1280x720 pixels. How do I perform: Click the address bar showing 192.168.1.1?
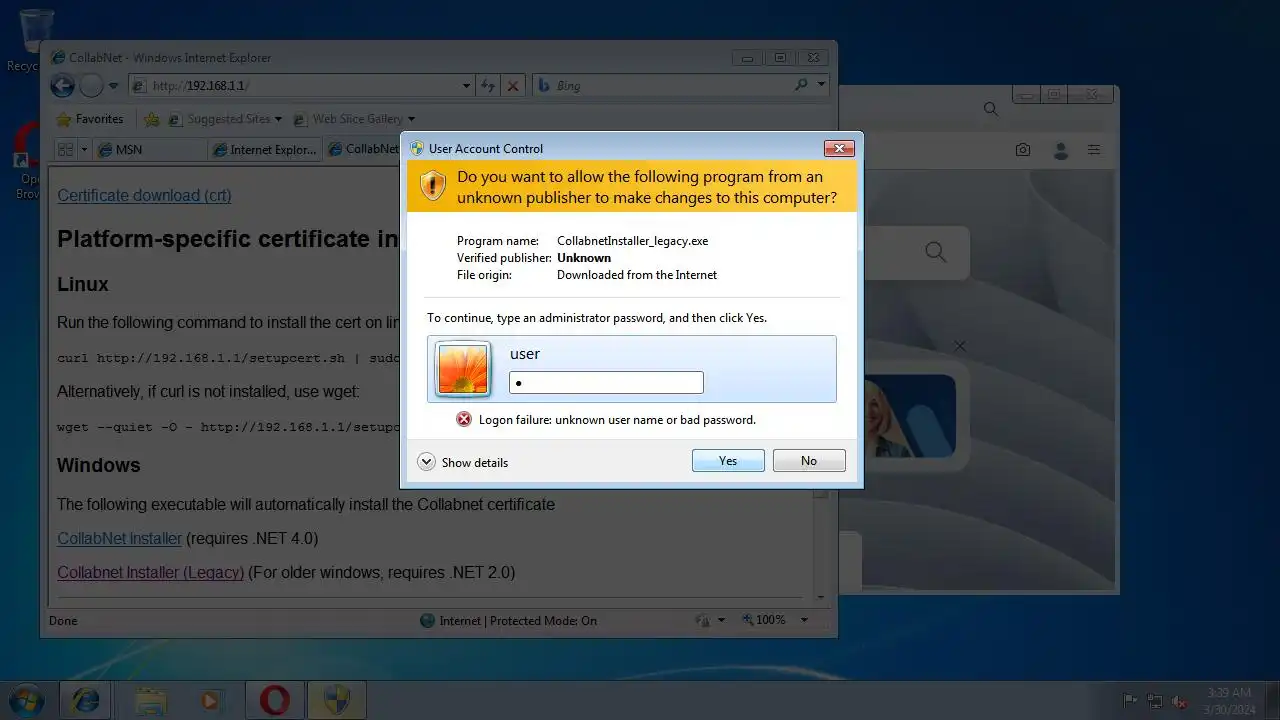(x=303, y=86)
